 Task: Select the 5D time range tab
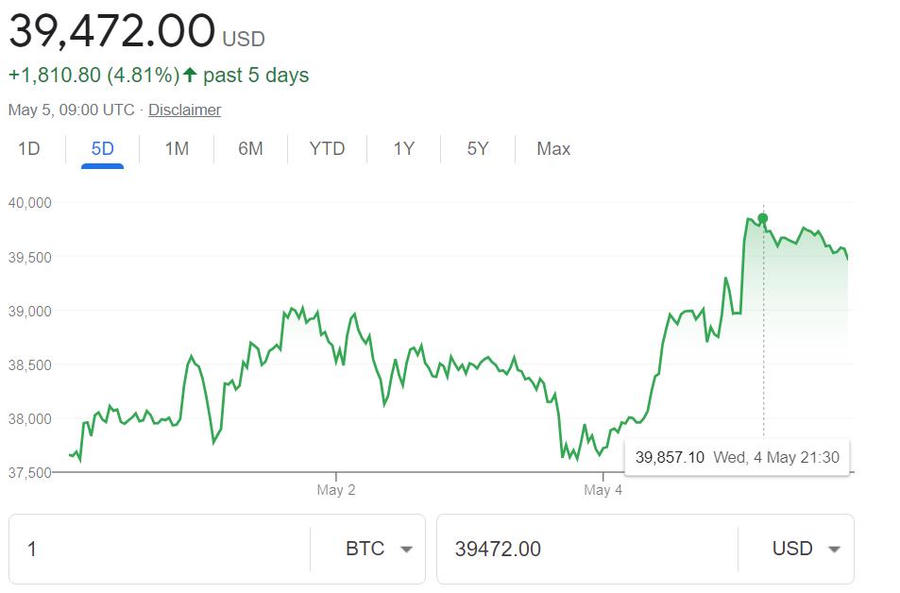(102, 149)
